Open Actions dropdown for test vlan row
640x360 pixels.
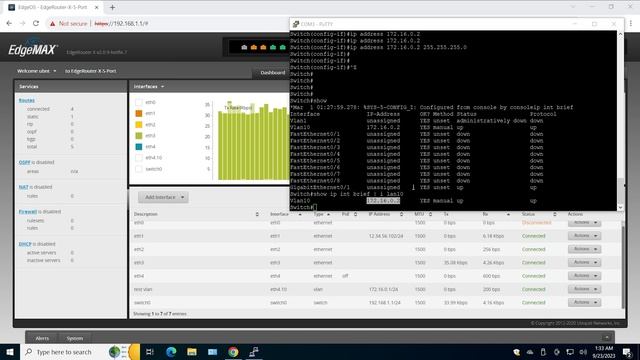tap(584, 289)
